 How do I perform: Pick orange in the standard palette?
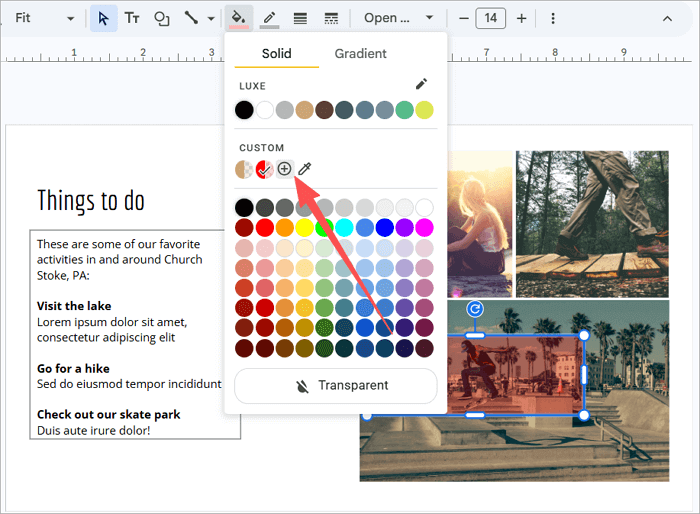284,228
